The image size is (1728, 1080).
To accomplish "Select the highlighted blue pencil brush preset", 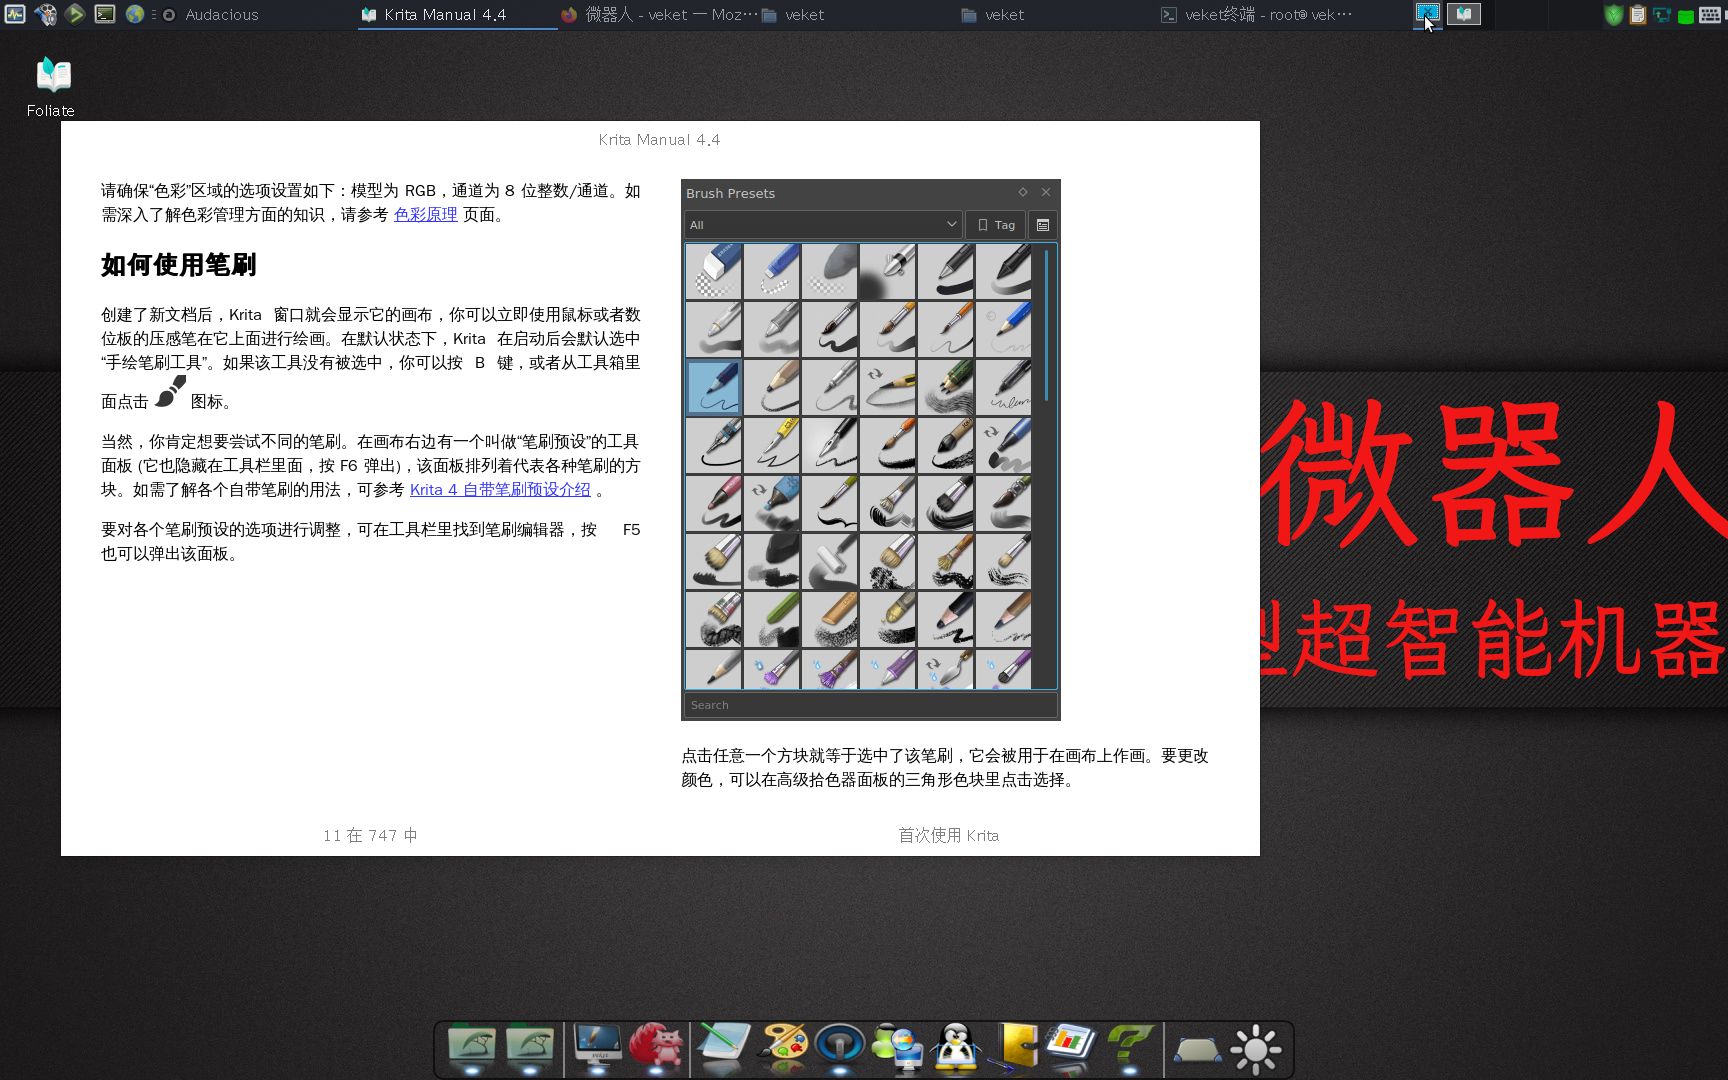I will (x=714, y=388).
